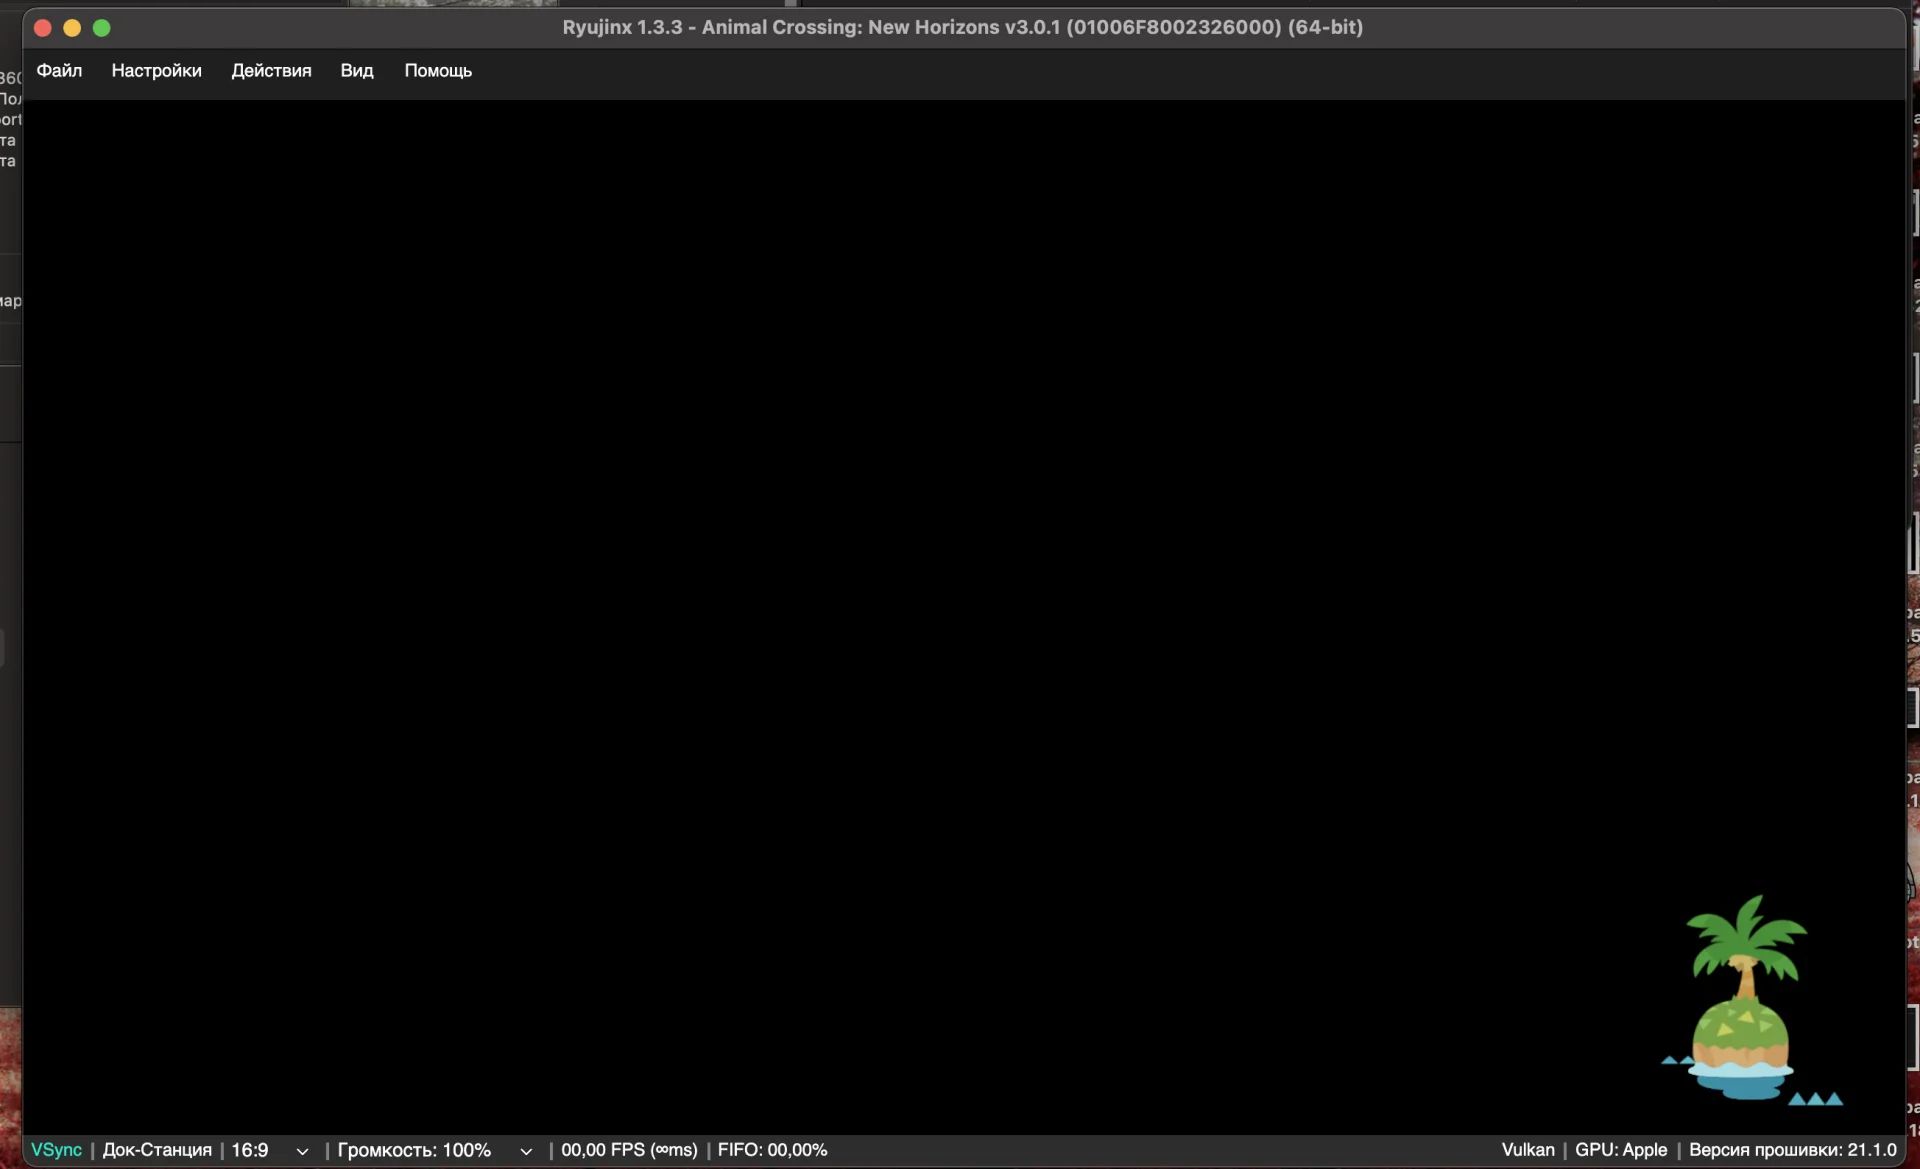Image resolution: width=1920 pixels, height=1169 pixels.
Task: Click the GPU: Apple status label
Action: coord(1620,1150)
